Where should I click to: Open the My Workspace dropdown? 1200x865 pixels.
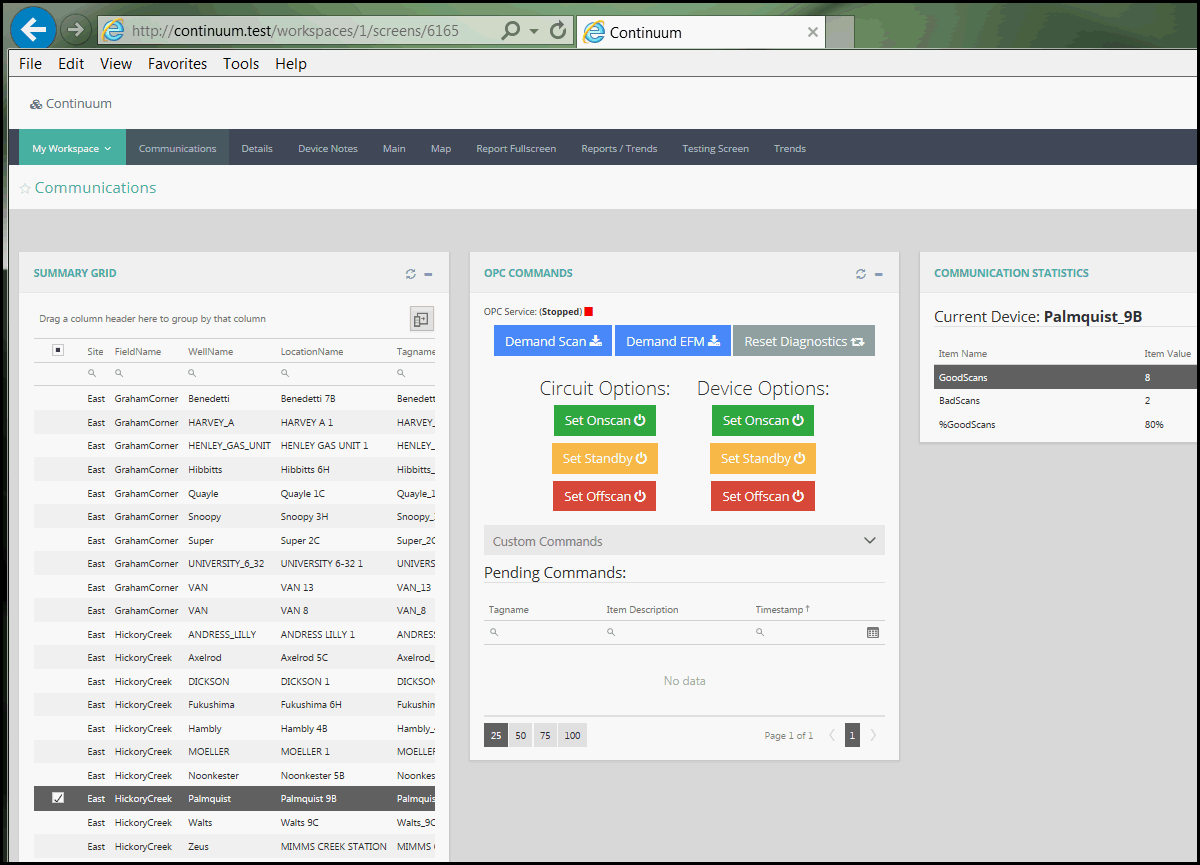click(x=72, y=149)
